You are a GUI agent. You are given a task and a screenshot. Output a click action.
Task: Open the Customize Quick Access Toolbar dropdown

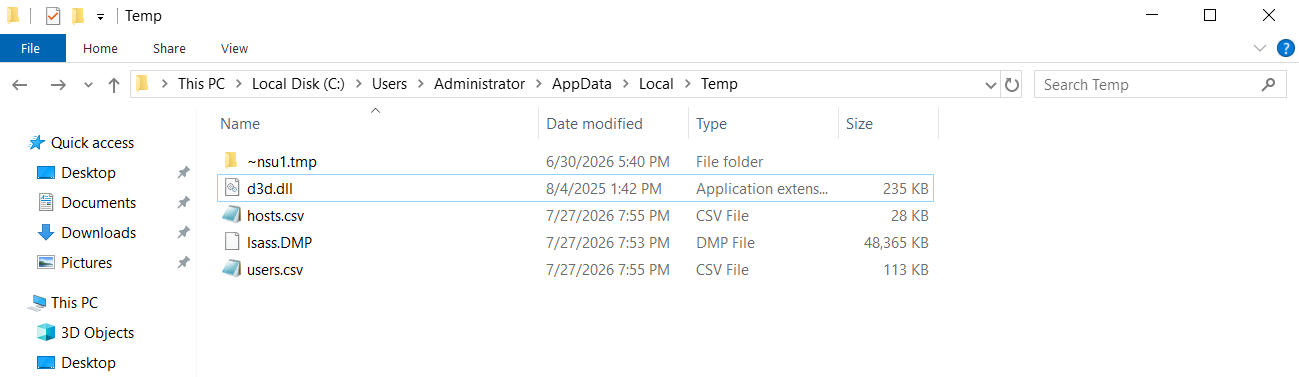click(x=100, y=17)
